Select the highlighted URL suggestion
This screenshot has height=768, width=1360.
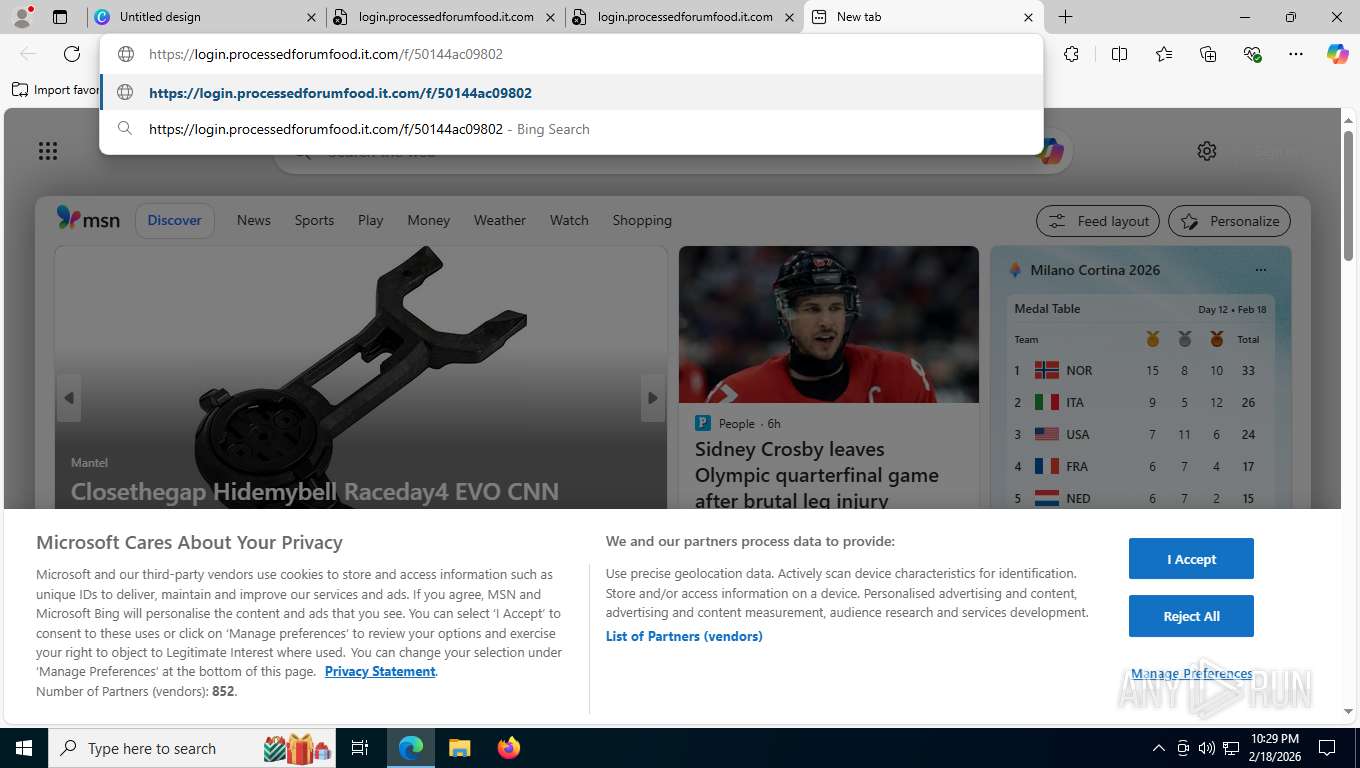570,93
